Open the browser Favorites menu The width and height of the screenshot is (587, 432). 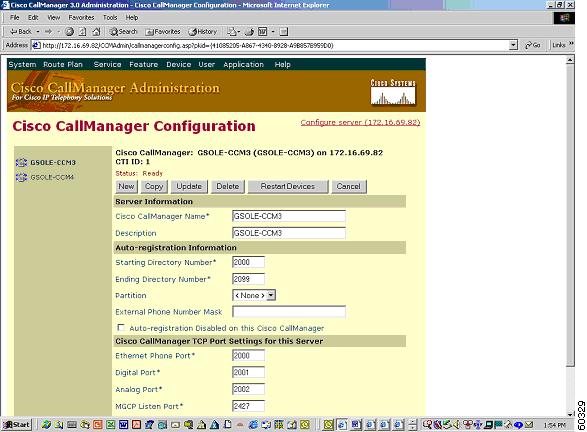(81, 17)
